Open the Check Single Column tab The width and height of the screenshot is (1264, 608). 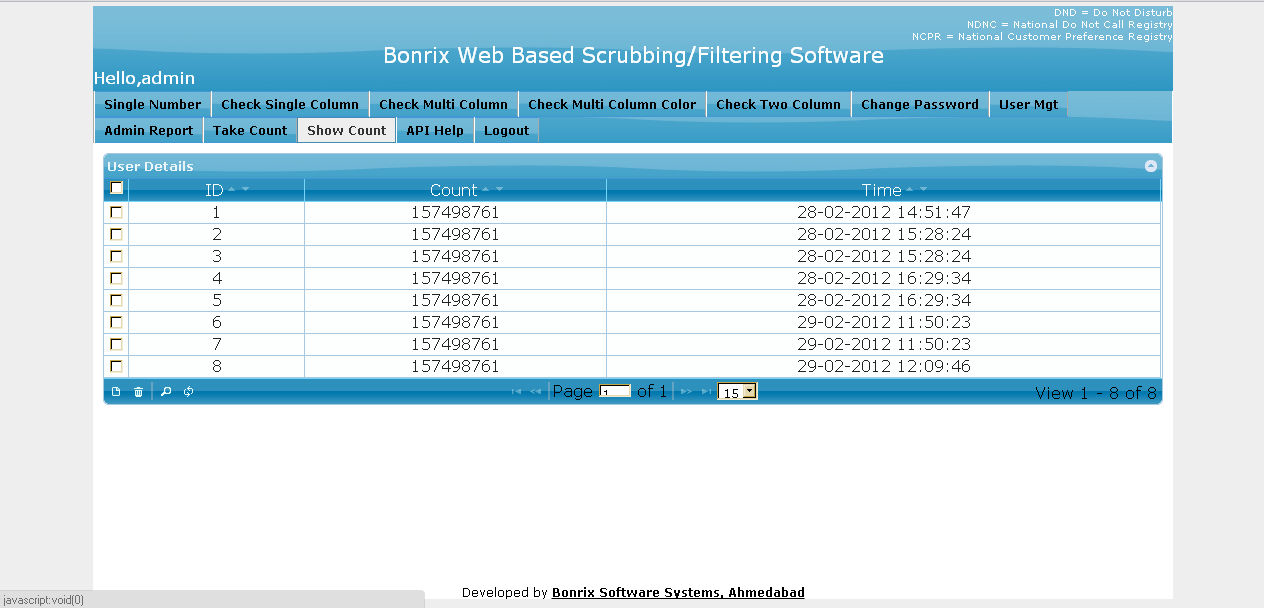290,104
